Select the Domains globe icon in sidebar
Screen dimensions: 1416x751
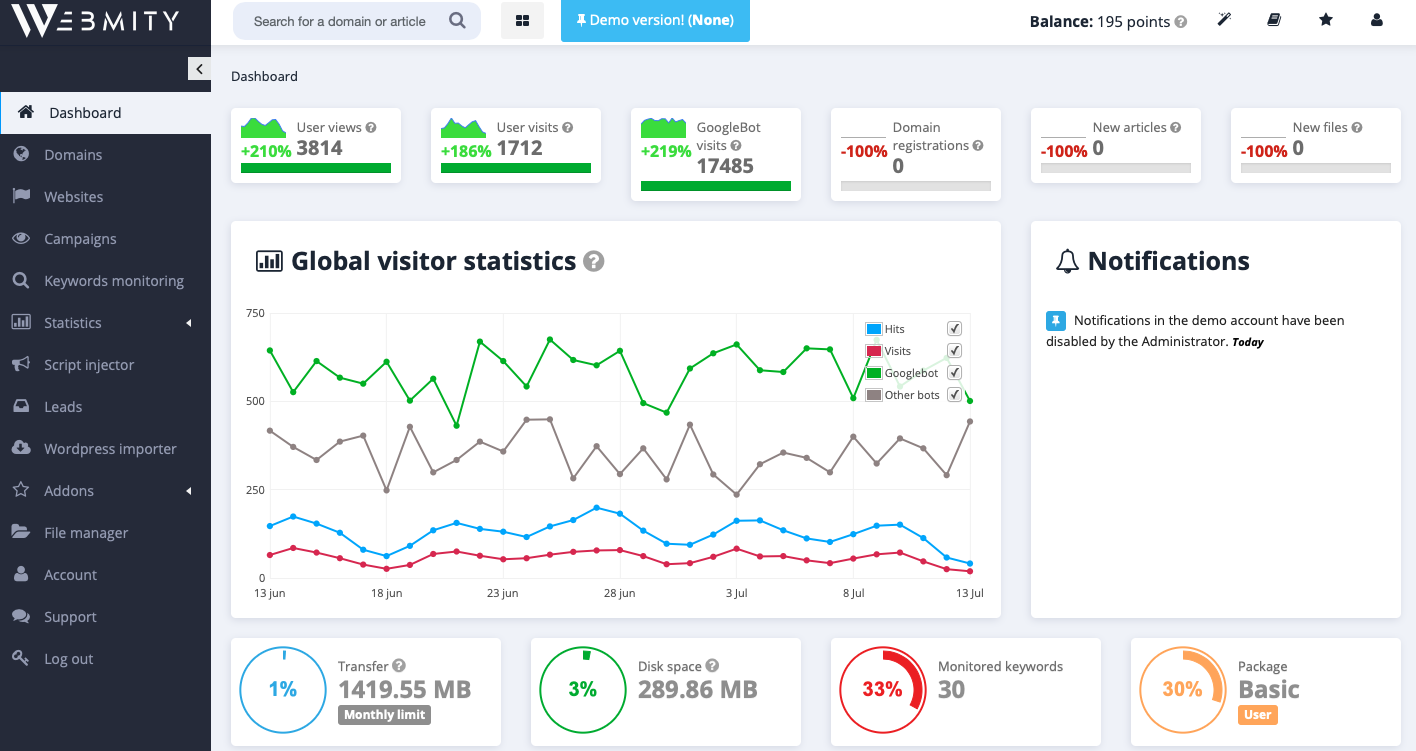click(x=22, y=154)
